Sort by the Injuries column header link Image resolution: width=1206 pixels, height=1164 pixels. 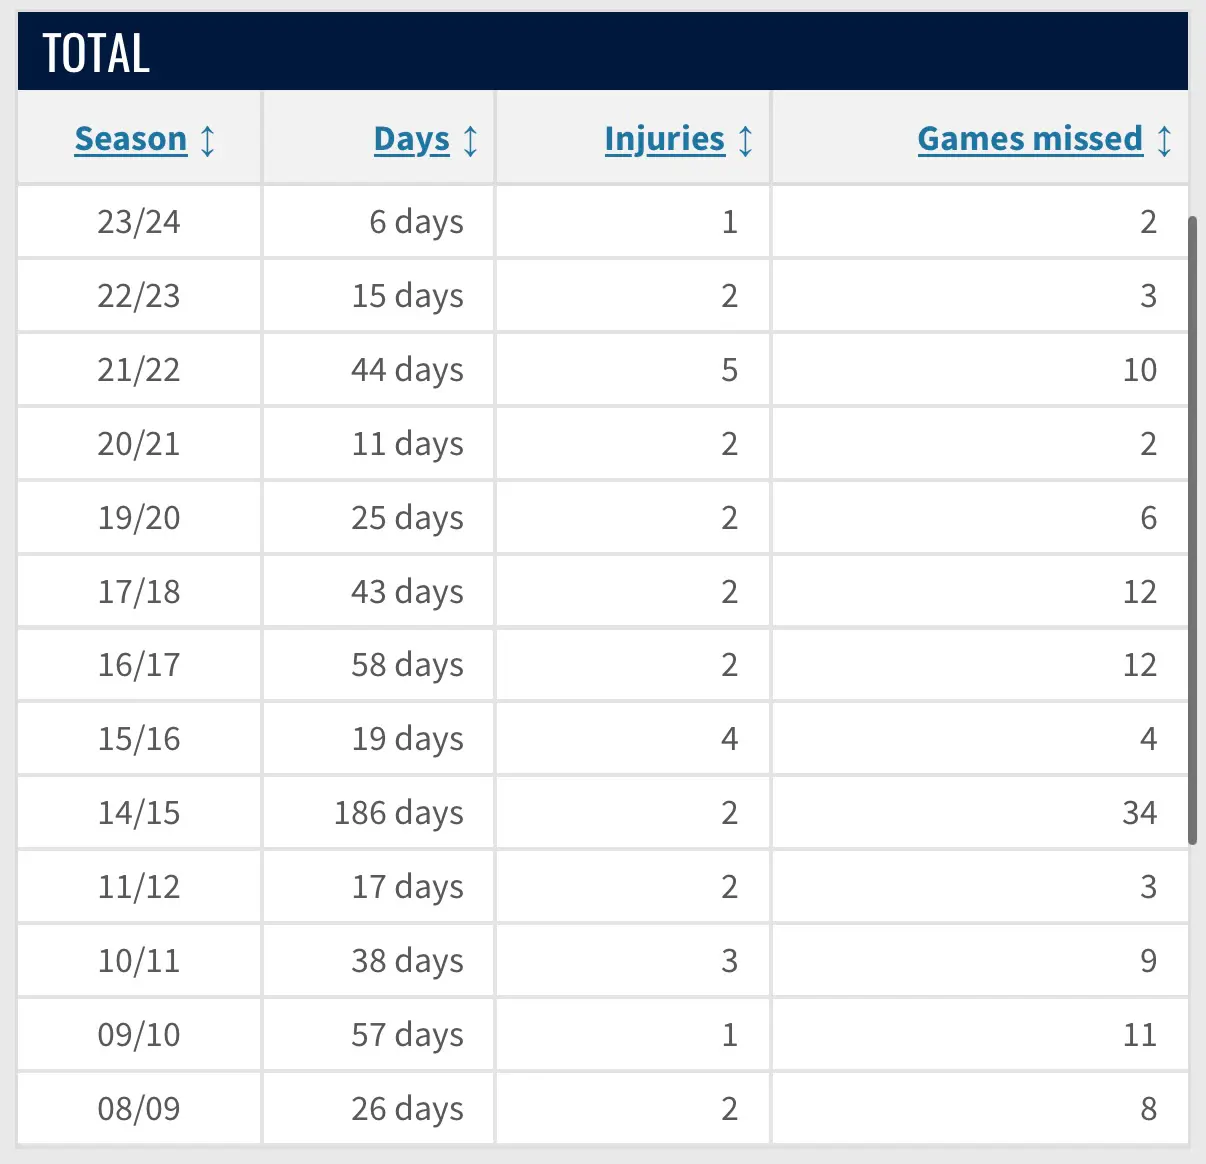coord(665,139)
